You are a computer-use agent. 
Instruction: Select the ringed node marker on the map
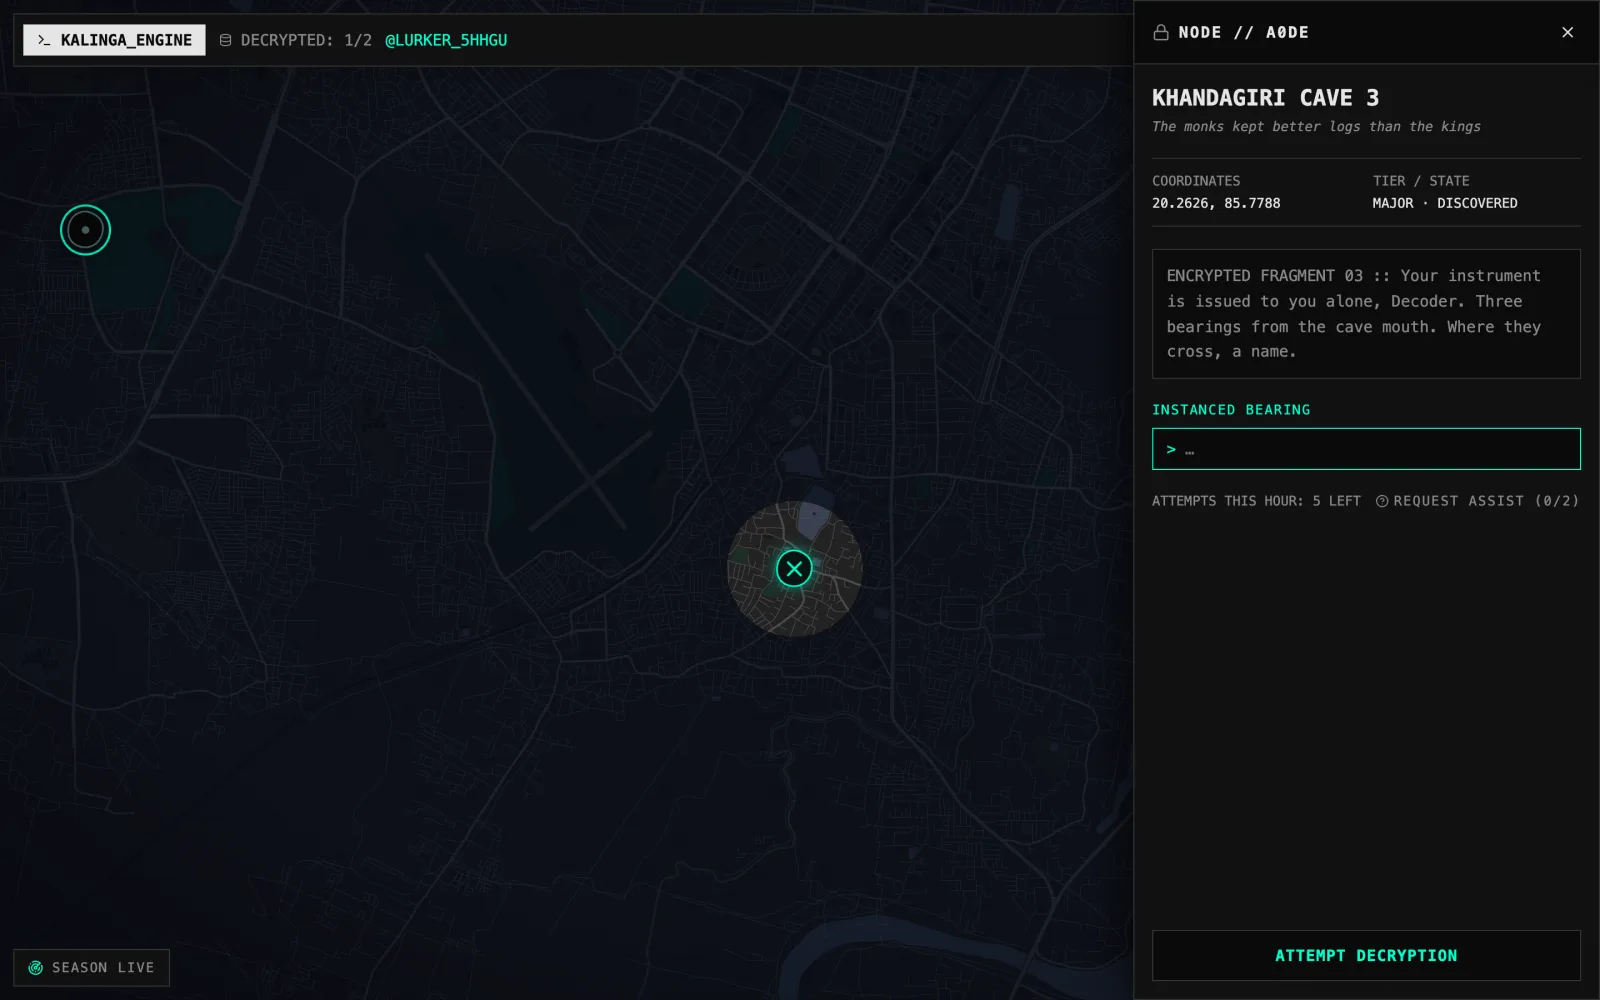pyautogui.click(x=85, y=230)
